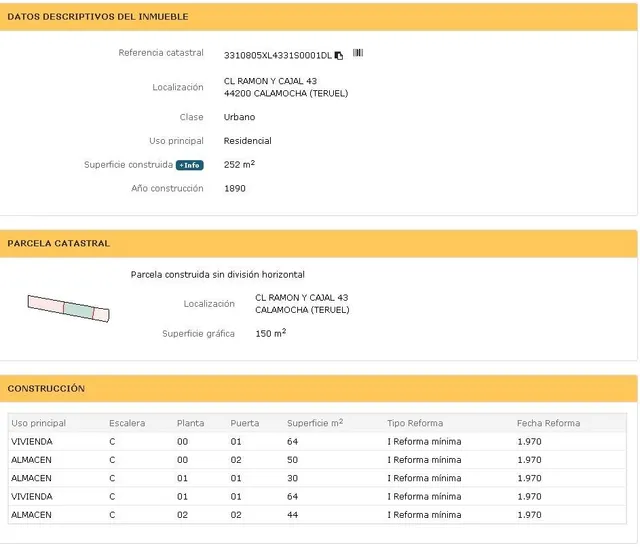The height and width of the screenshot is (547, 640).
Task: Open the parcel shape thumbnail
Action: coord(69,308)
